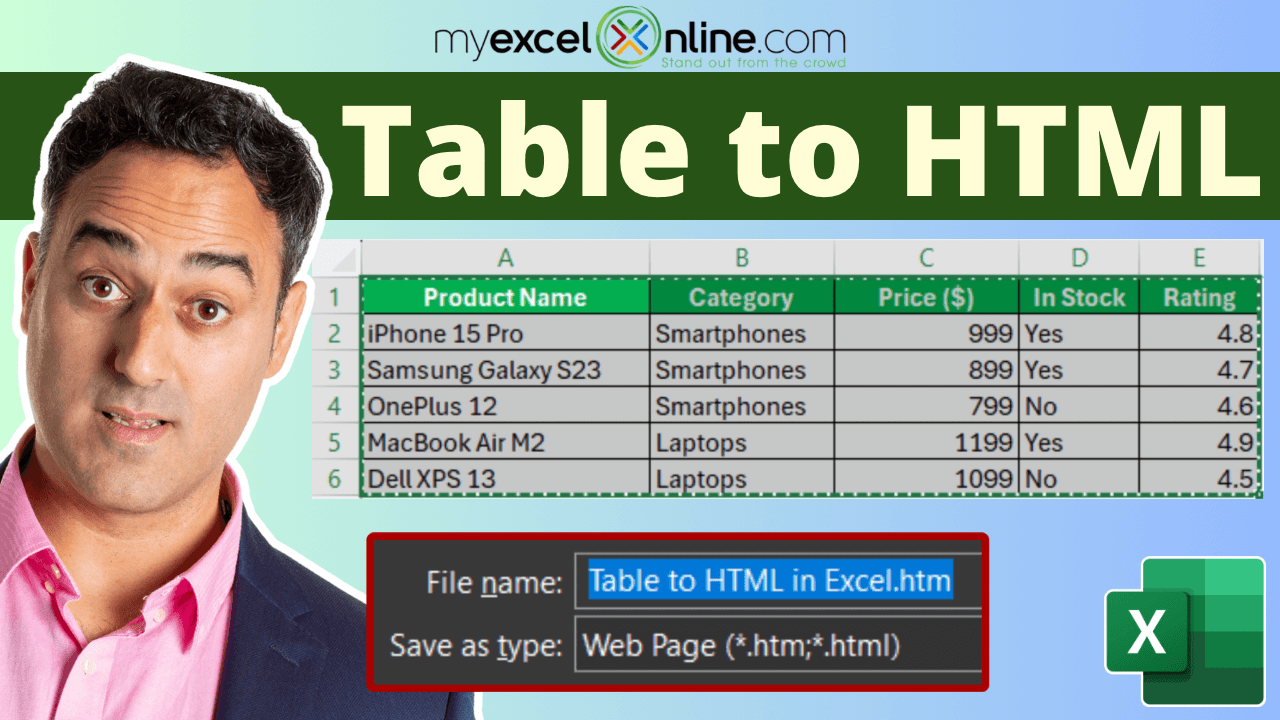This screenshot has width=1280, height=720.
Task: Select column E header
Action: point(1198,258)
